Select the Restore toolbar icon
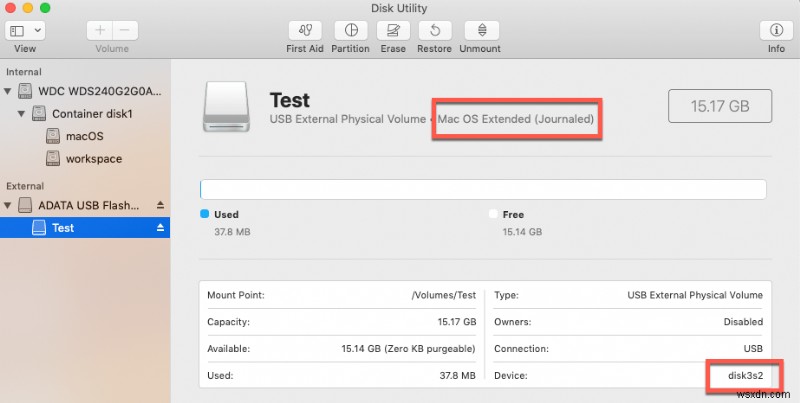Viewport: 800px width, 403px height. (436, 30)
